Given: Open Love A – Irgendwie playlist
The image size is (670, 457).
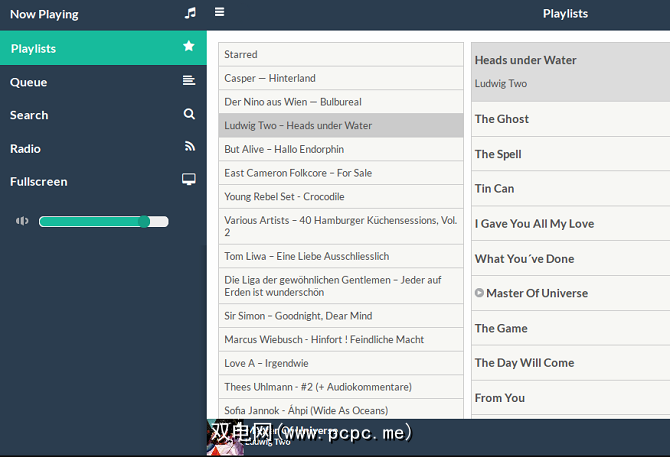Looking at the screenshot, I should (x=341, y=363).
